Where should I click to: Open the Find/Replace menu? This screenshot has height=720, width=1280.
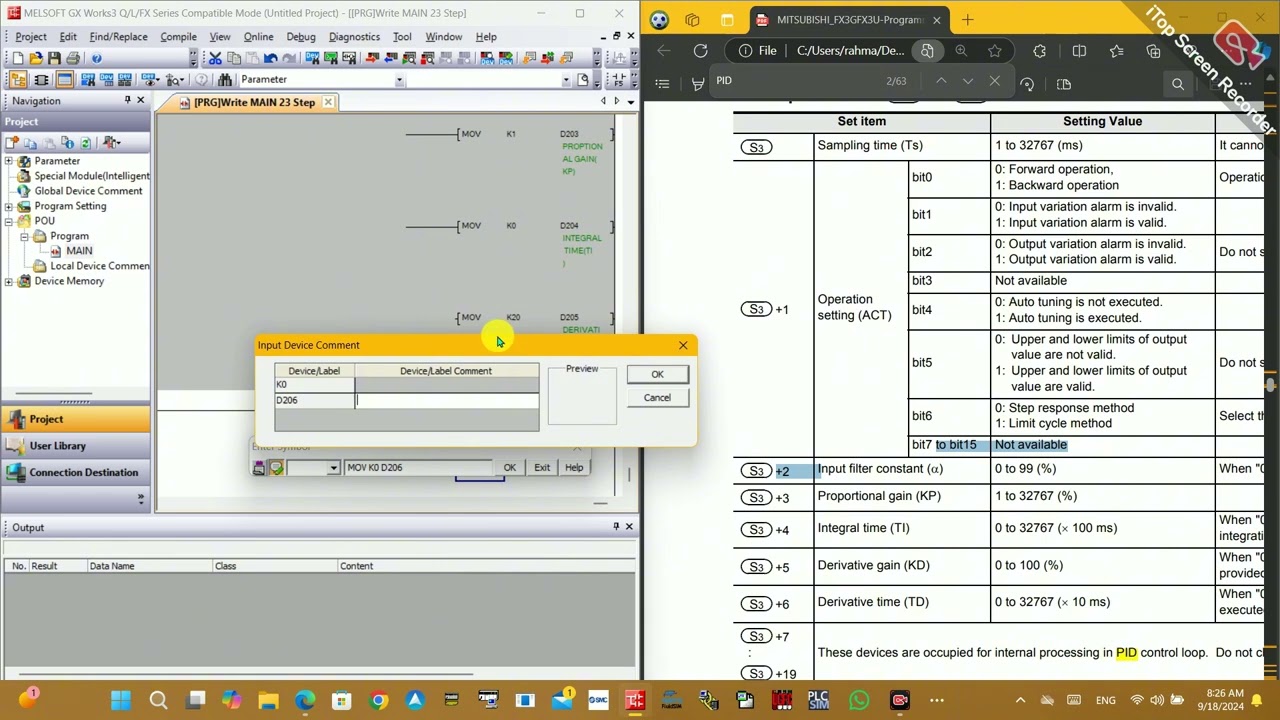coord(118,37)
